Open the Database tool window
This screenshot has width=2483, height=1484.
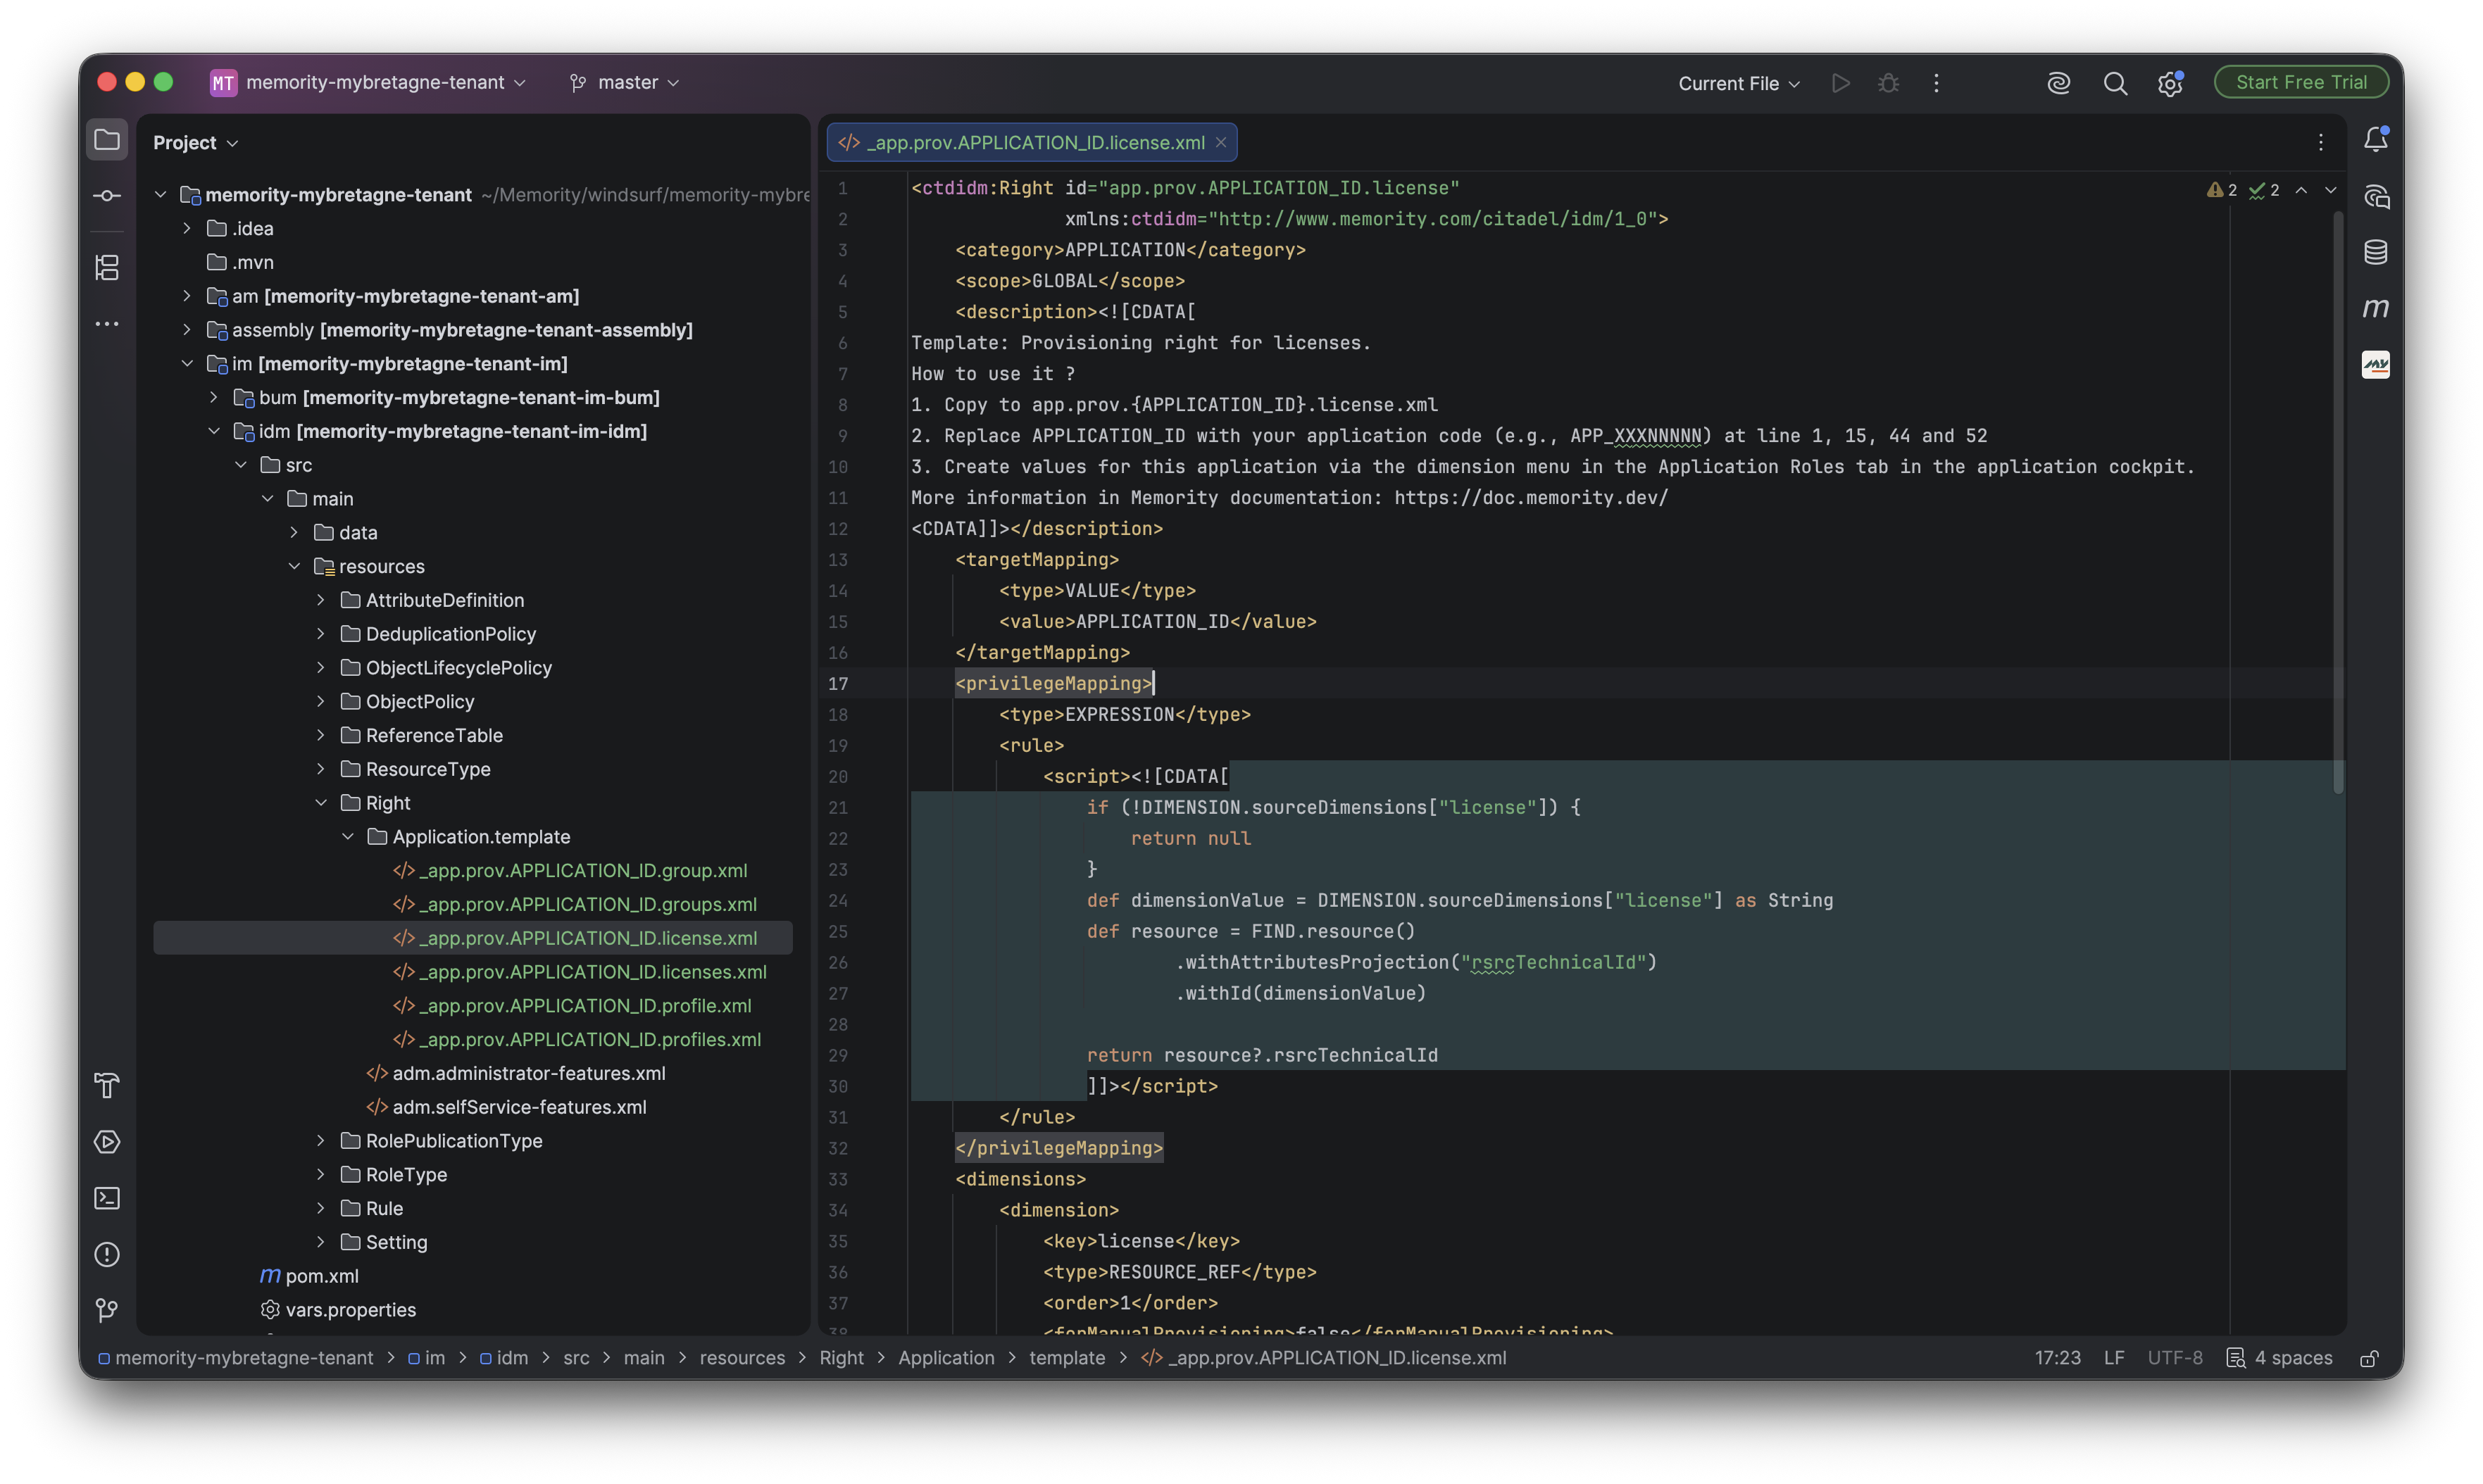tap(2376, 252)
